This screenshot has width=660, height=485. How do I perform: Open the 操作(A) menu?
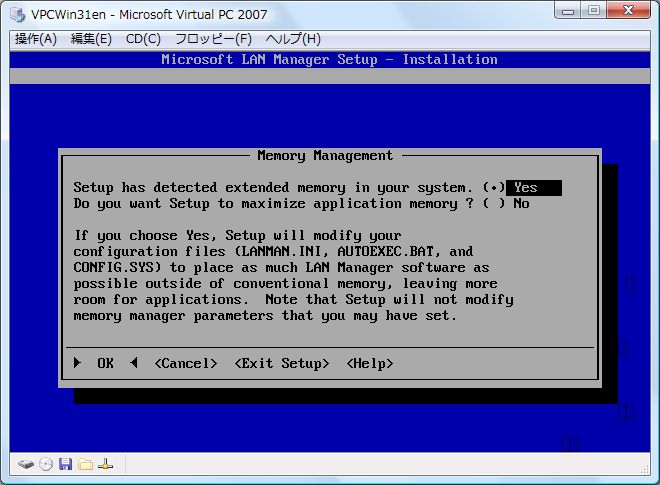[x=36, y=39]
